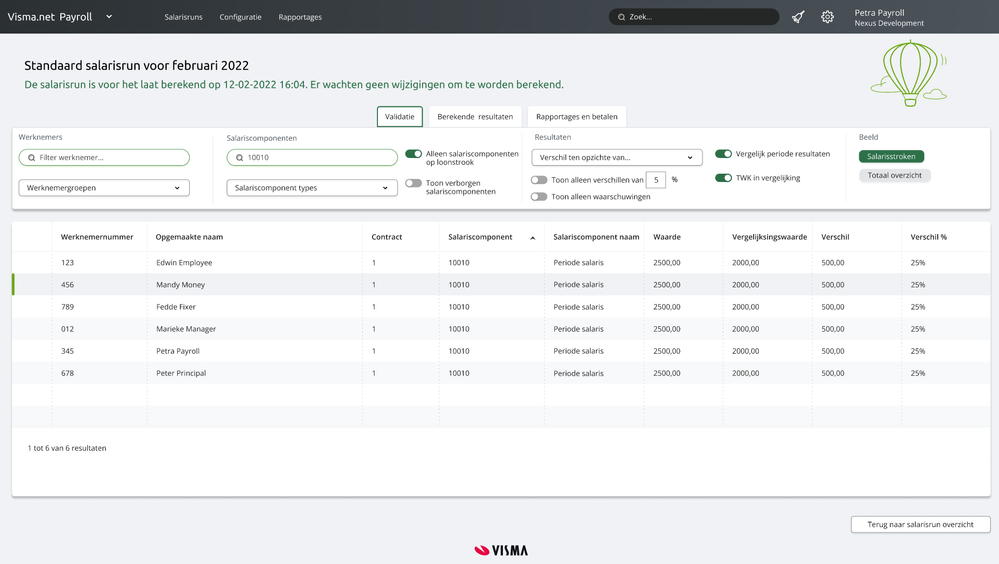The height and width of the screenshot is (564, 999).
Task: Toggle Alleen salariscomponenten op loonstrook
Action: click(x=413, y=154)
